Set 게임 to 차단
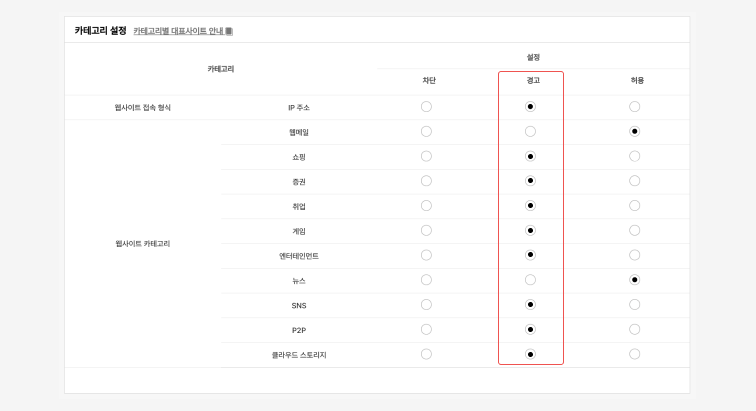Screen dimensions: 756x411 (x=426, y=231)
